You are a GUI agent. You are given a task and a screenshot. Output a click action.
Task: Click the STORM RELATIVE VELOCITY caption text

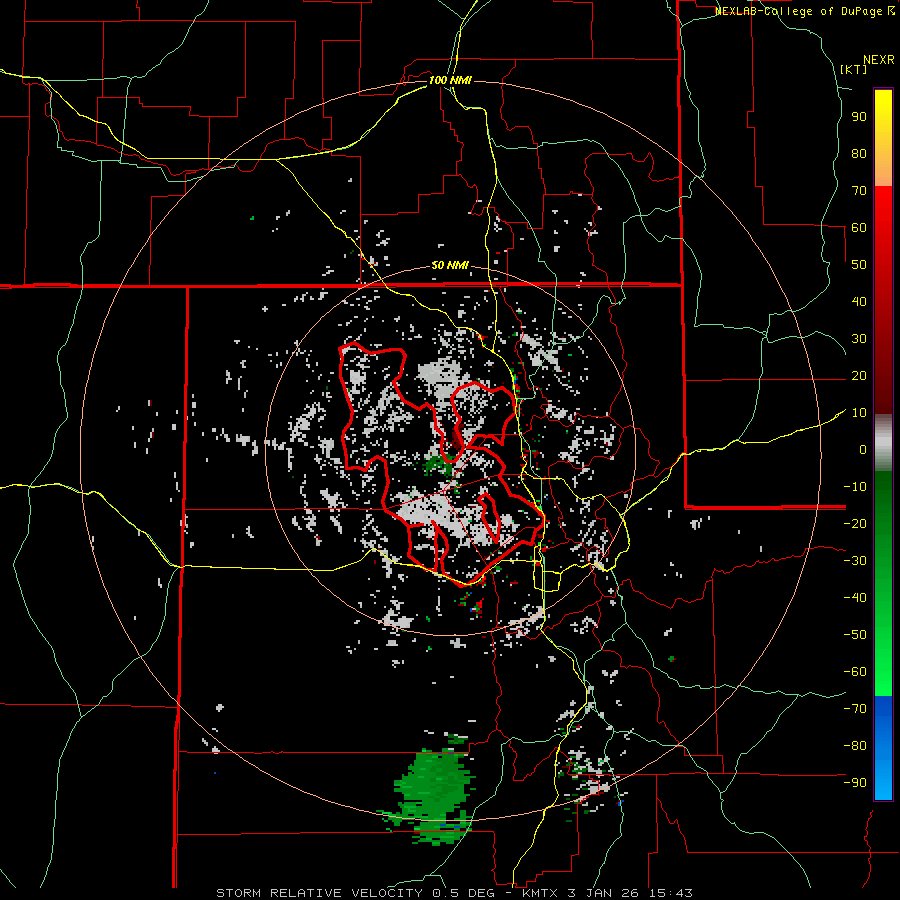coord(319,893)
